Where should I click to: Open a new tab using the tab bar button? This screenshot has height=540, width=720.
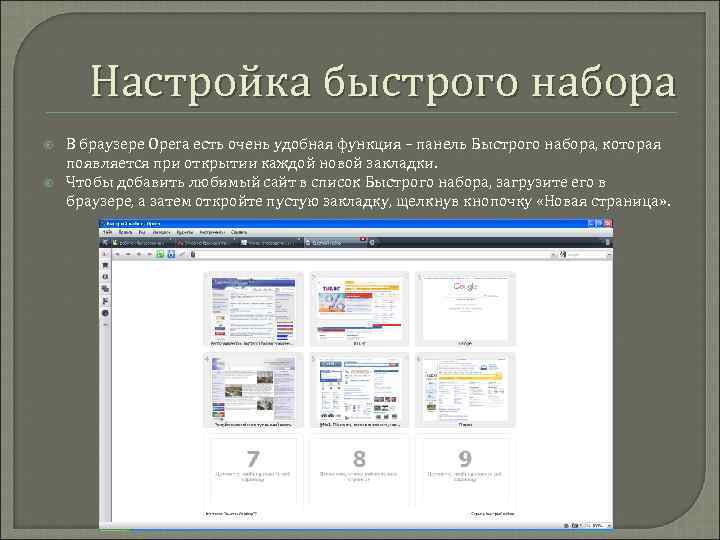372,242
